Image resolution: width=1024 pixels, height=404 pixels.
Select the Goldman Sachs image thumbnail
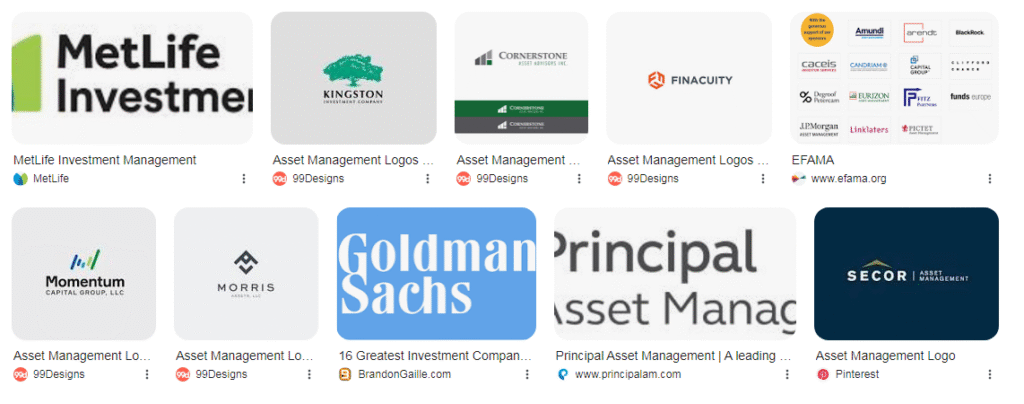click(436, 274)
